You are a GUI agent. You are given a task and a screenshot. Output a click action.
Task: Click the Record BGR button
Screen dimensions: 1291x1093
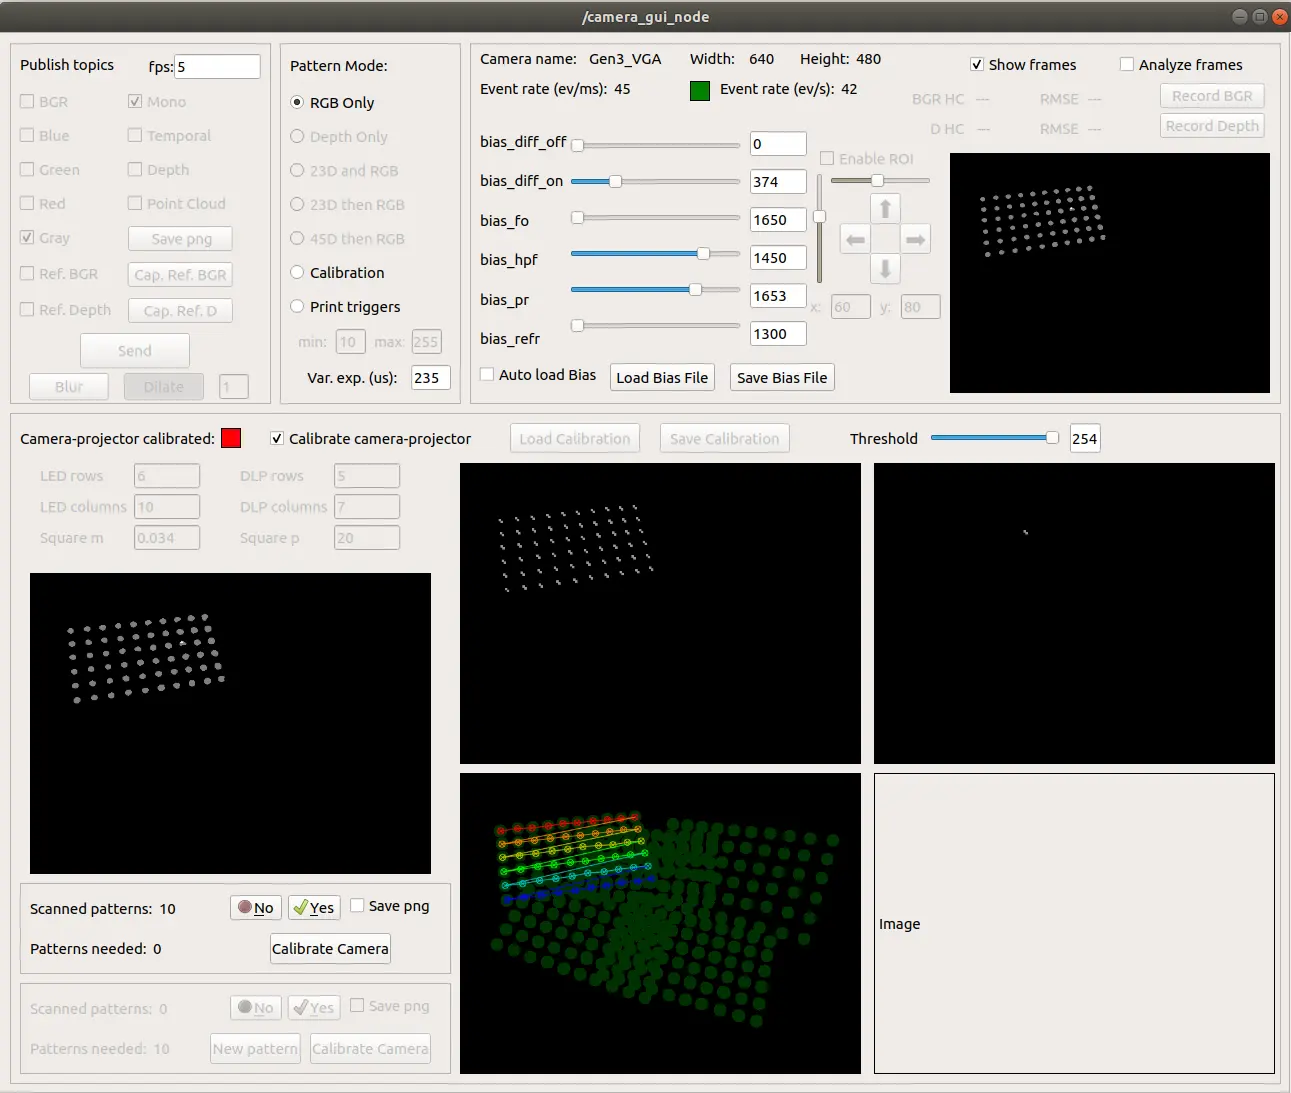(1212, 96)
